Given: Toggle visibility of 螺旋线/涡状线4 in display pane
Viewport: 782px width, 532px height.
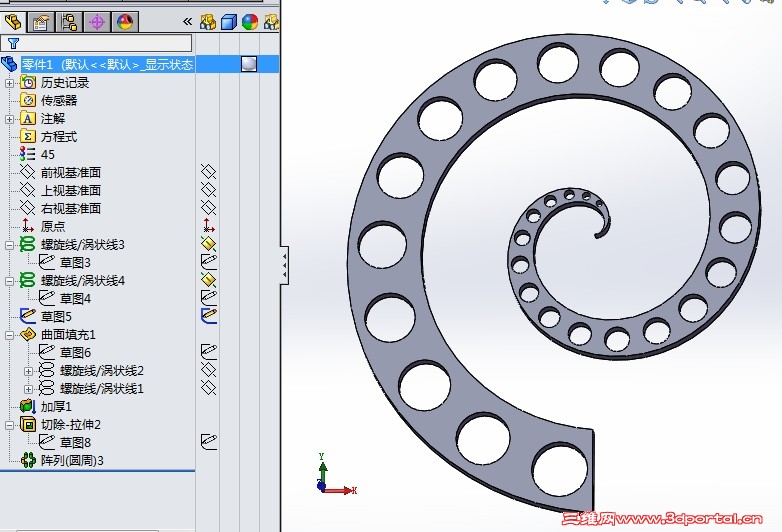Looking at the screenshot, I should (x=208, y=279).
